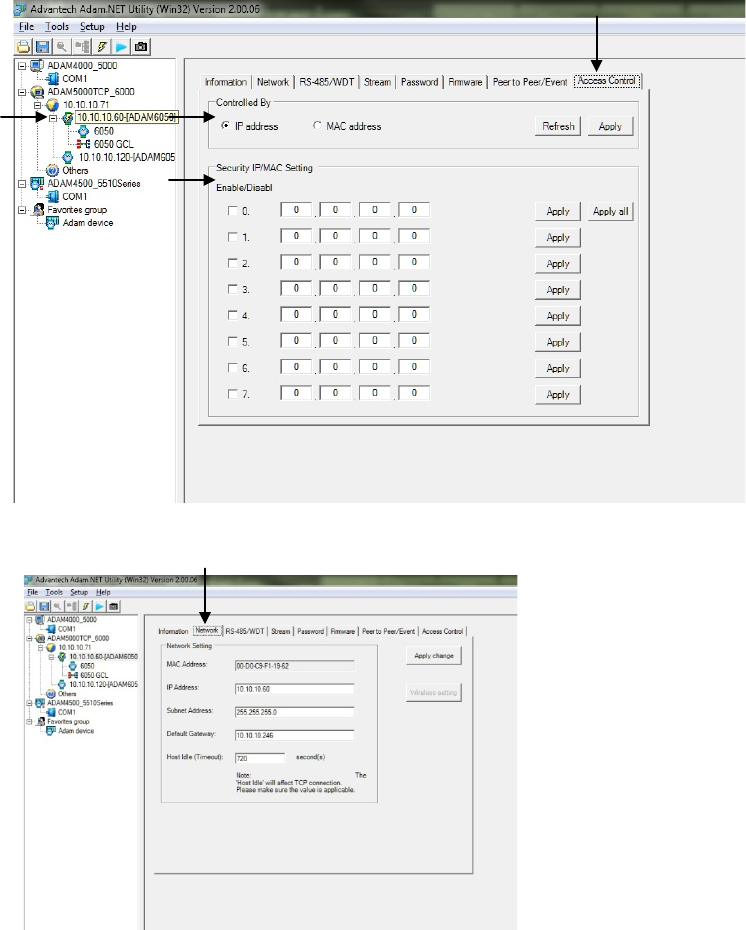746x930 pixels.
Task: Collapse the 10.10.10.60-[ADAM6050] node in upper window
Action: click(x=53, y=118)
